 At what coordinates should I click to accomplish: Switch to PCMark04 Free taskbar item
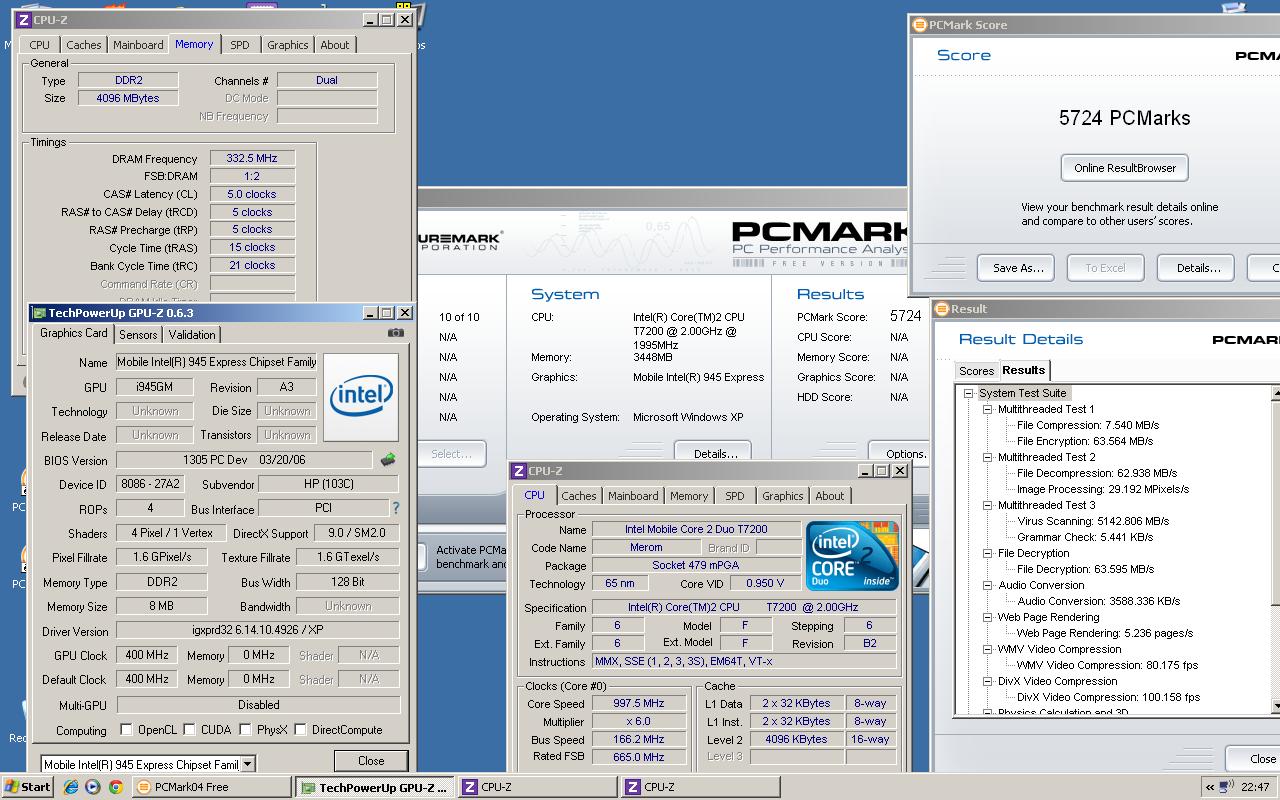pos(212,787)
